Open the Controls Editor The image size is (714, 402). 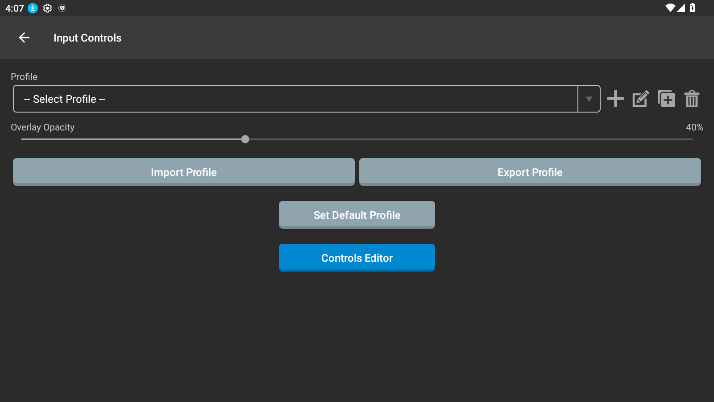(357, 258)
